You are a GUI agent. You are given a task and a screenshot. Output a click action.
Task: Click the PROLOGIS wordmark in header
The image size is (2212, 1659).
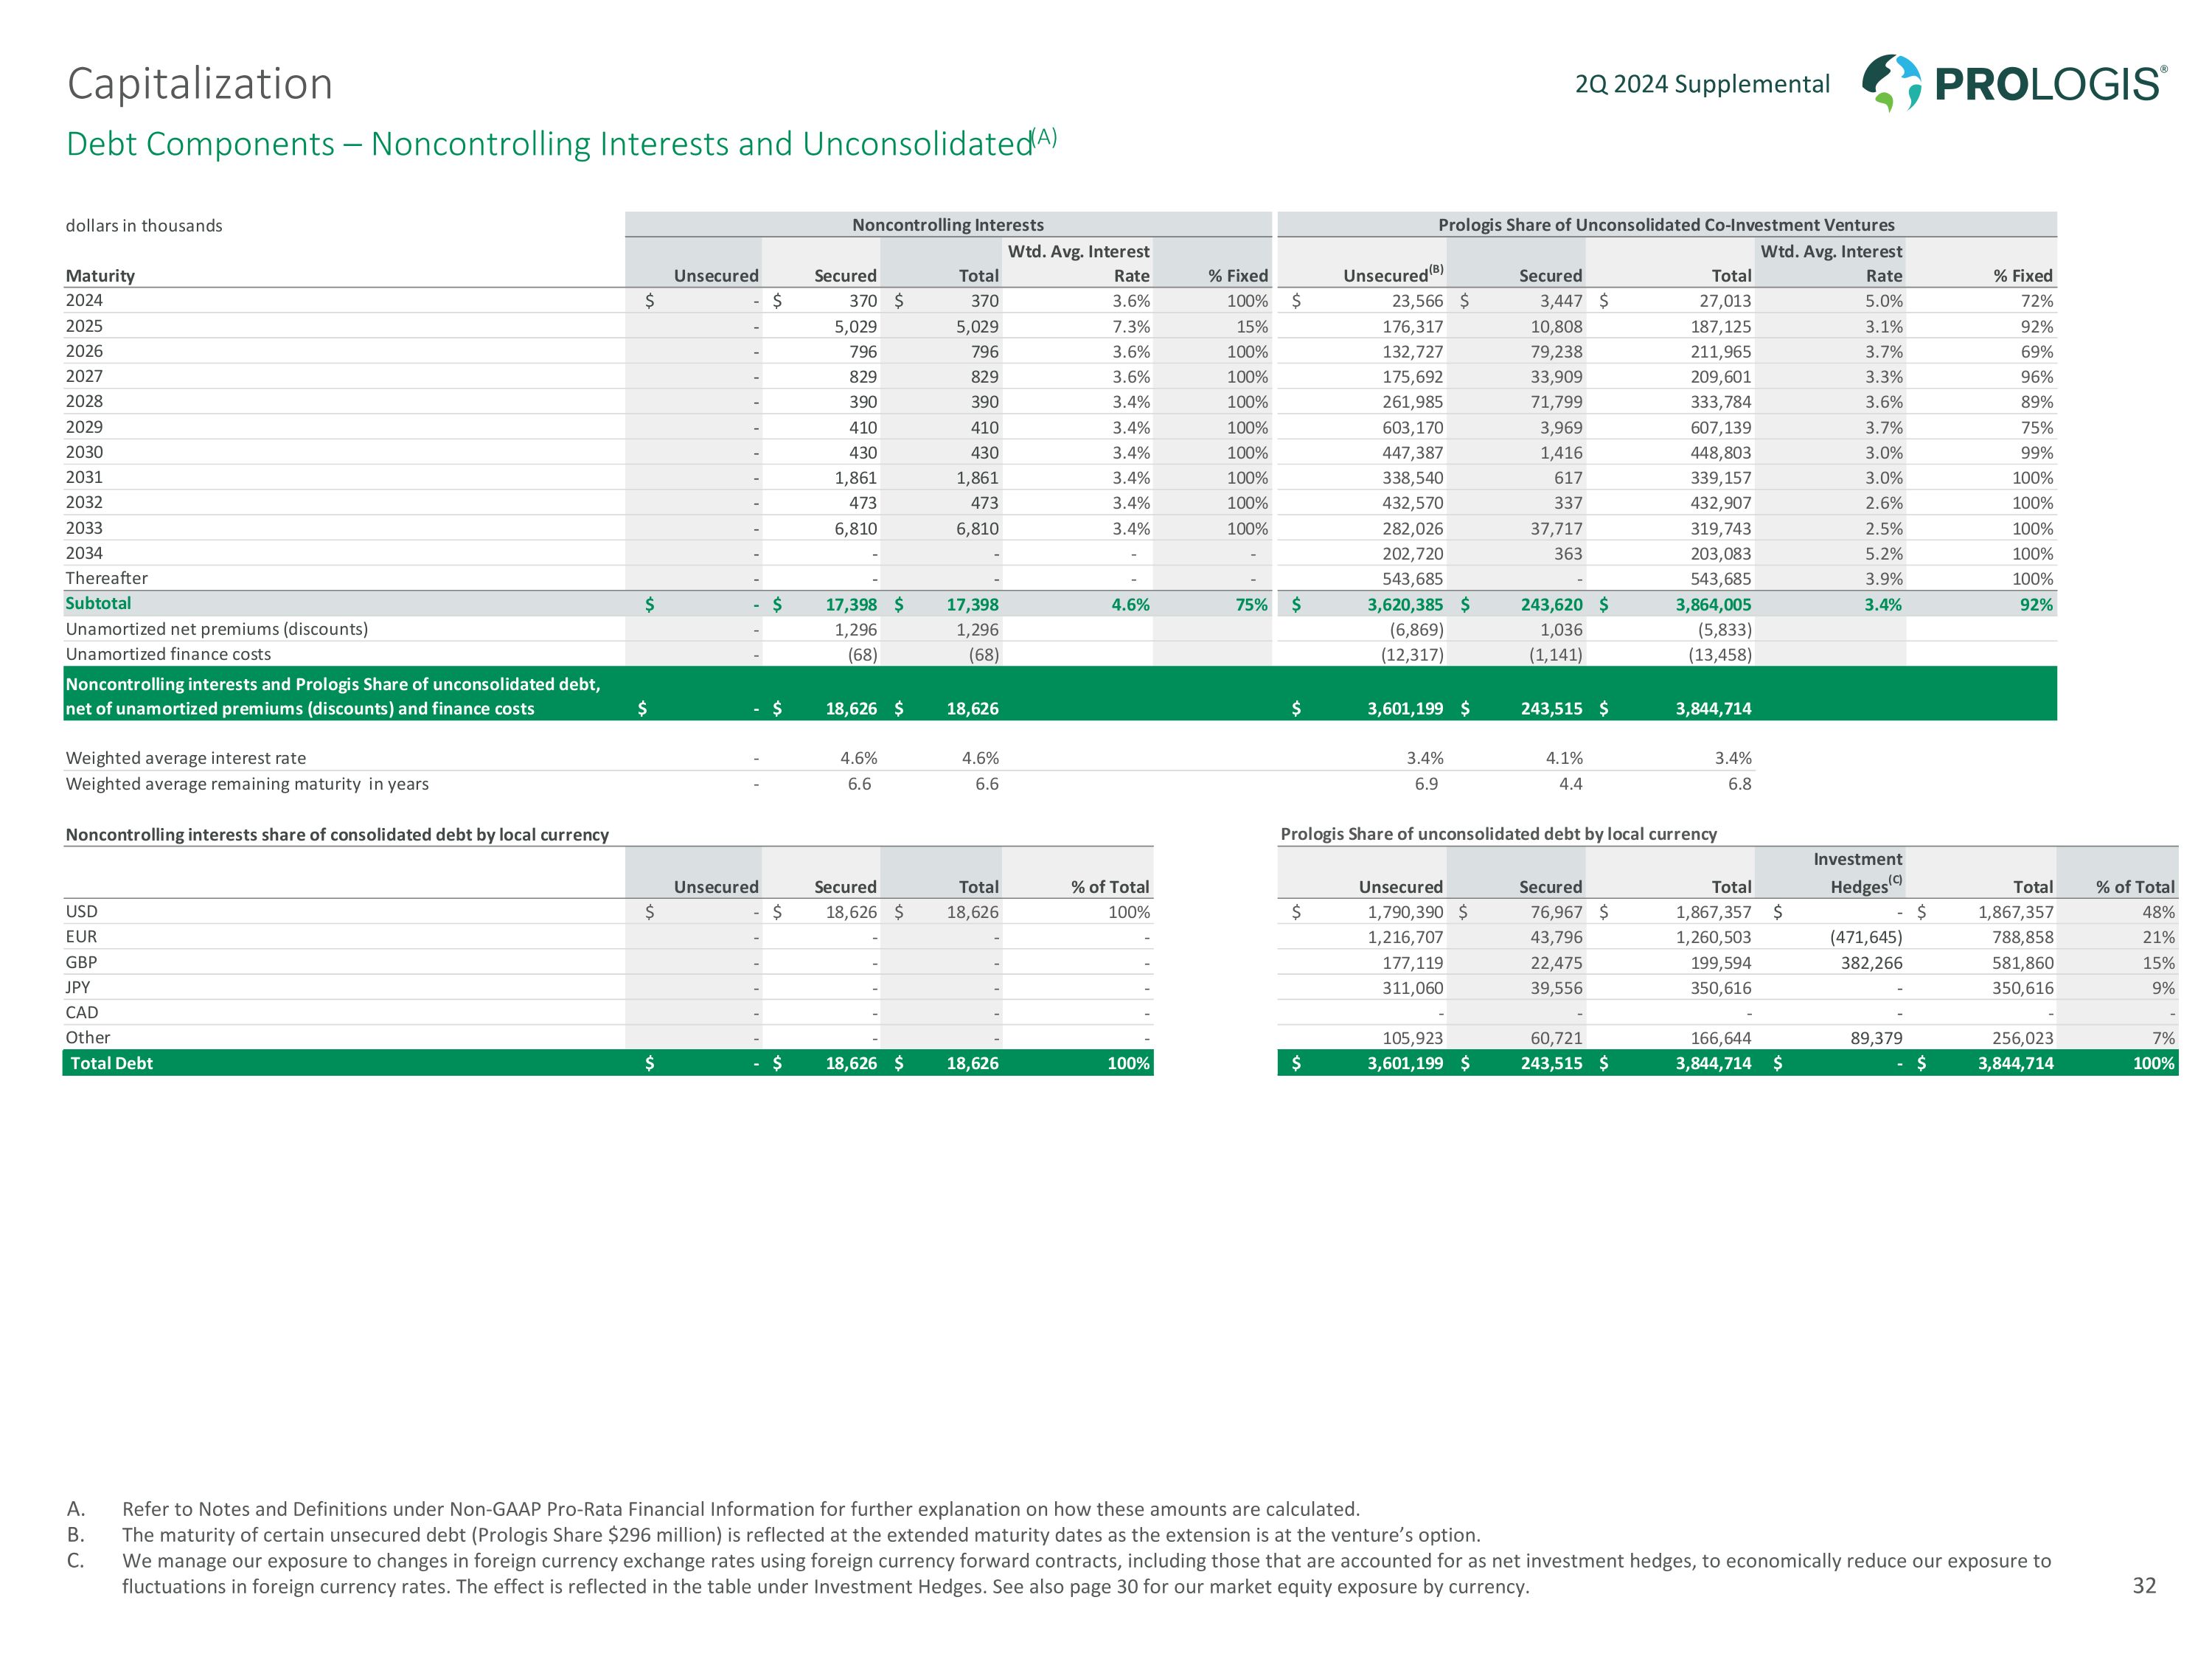point(2049,85)
